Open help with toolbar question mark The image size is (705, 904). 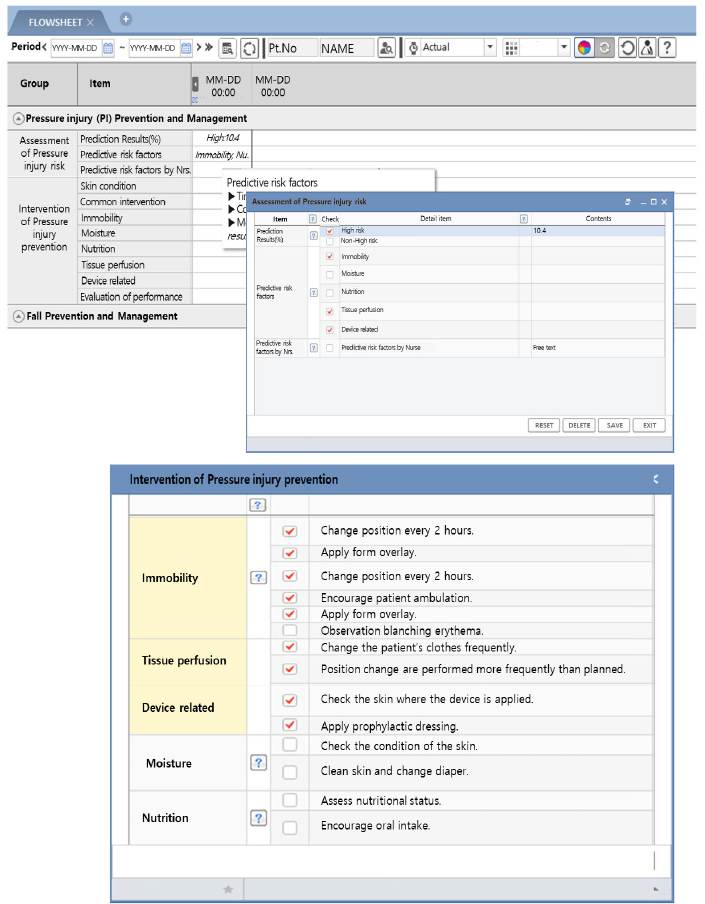[x=667, y=48]
